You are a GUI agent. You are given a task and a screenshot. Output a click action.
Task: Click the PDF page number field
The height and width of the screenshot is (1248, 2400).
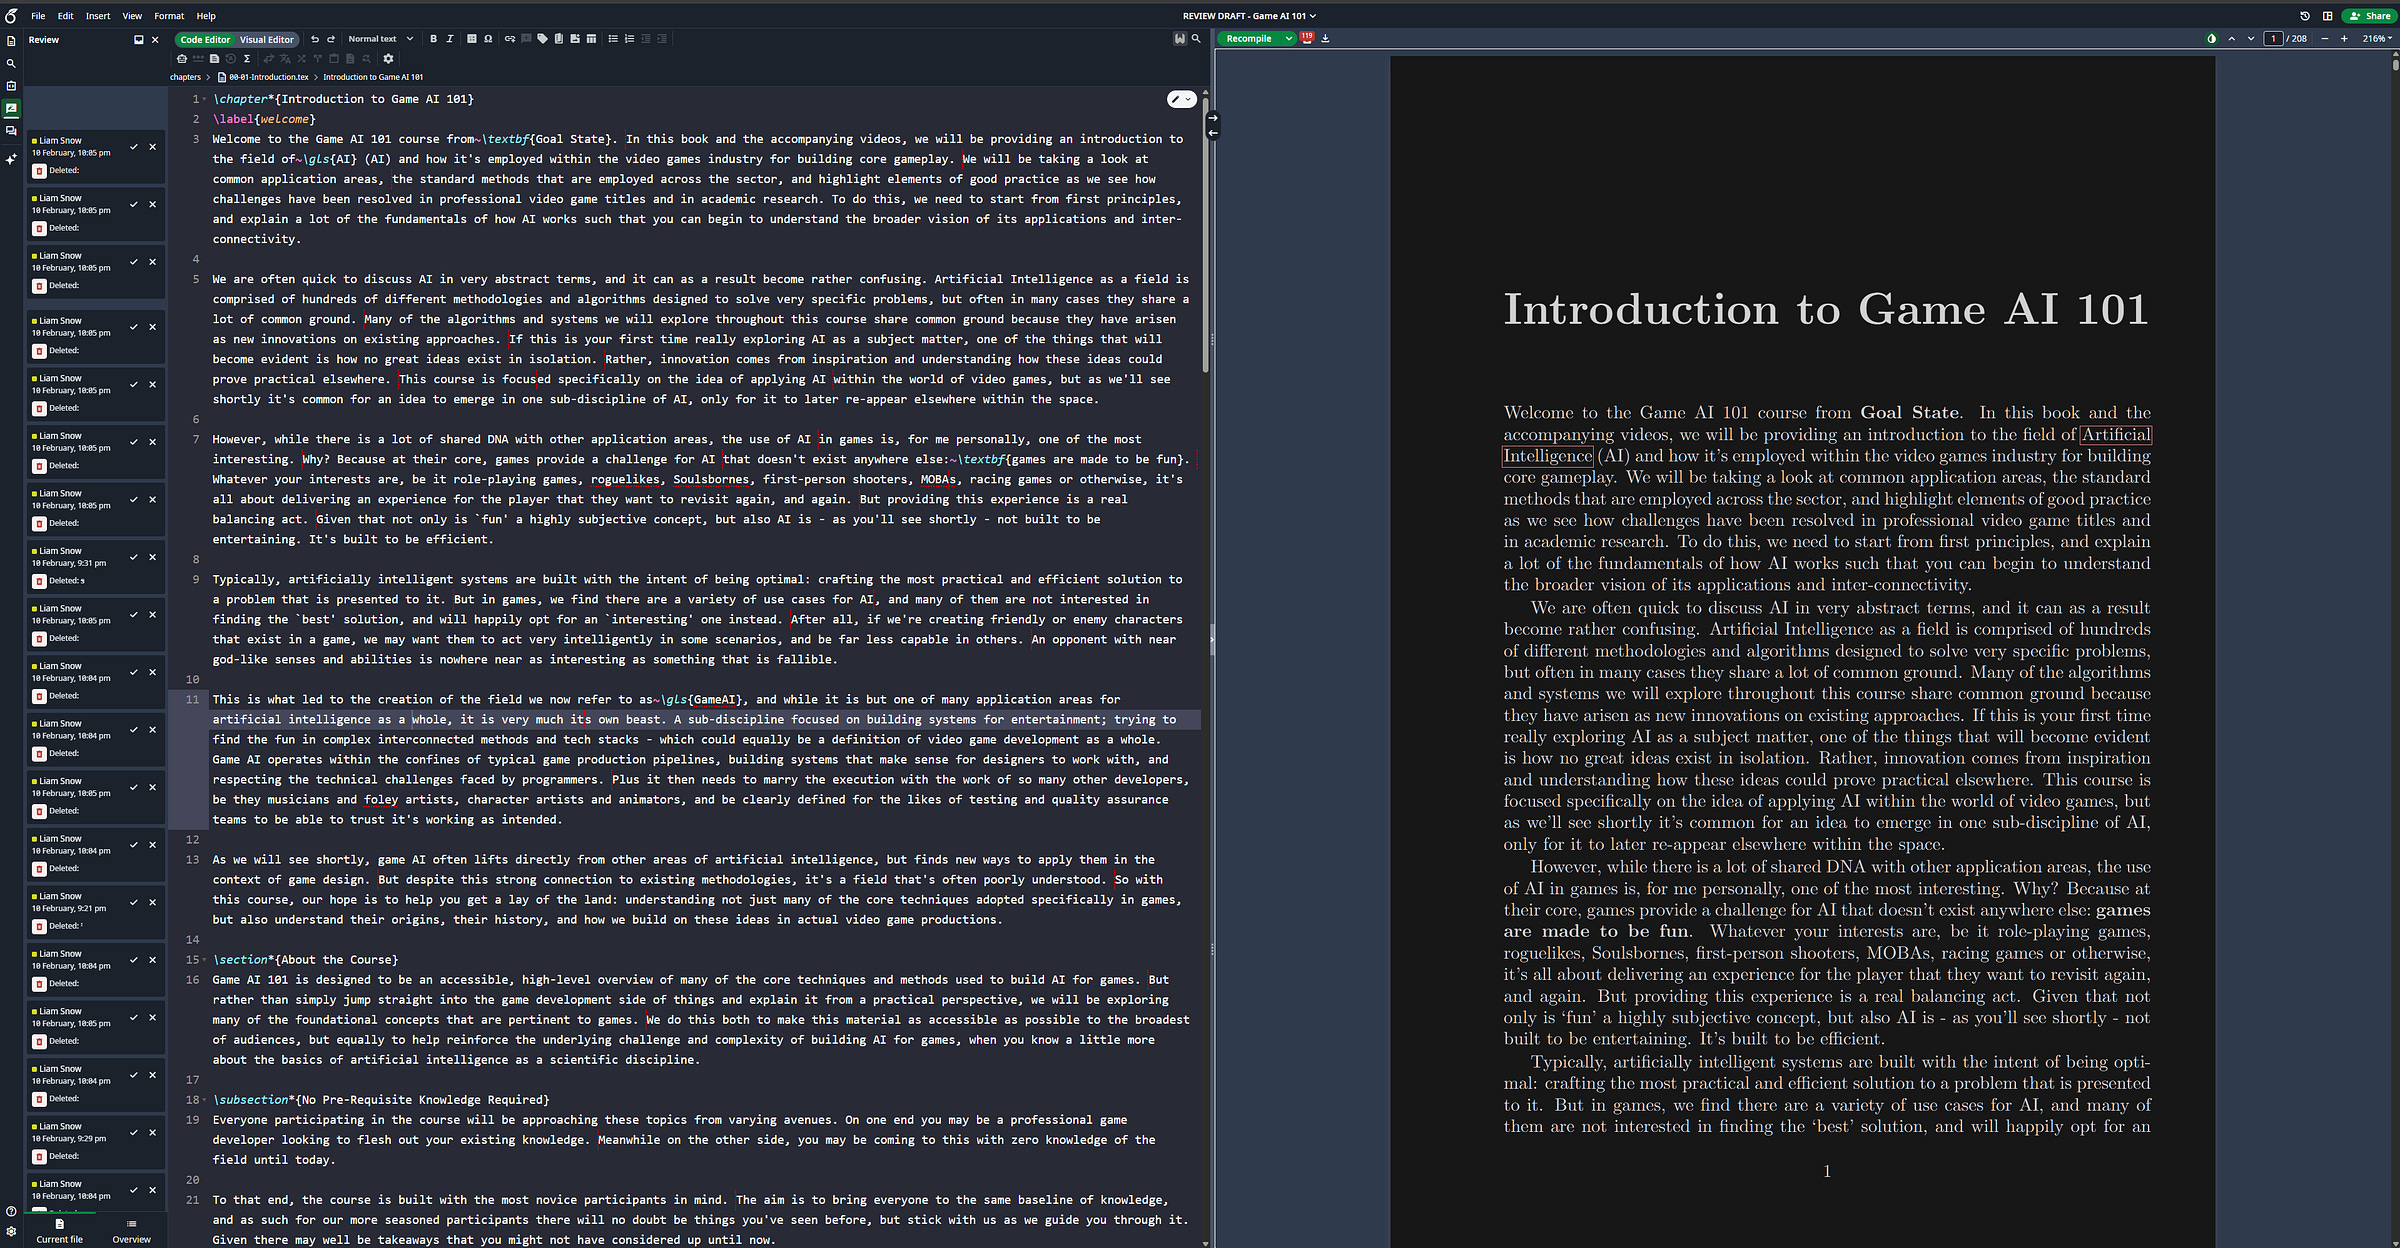click(x=2273, y=39)
